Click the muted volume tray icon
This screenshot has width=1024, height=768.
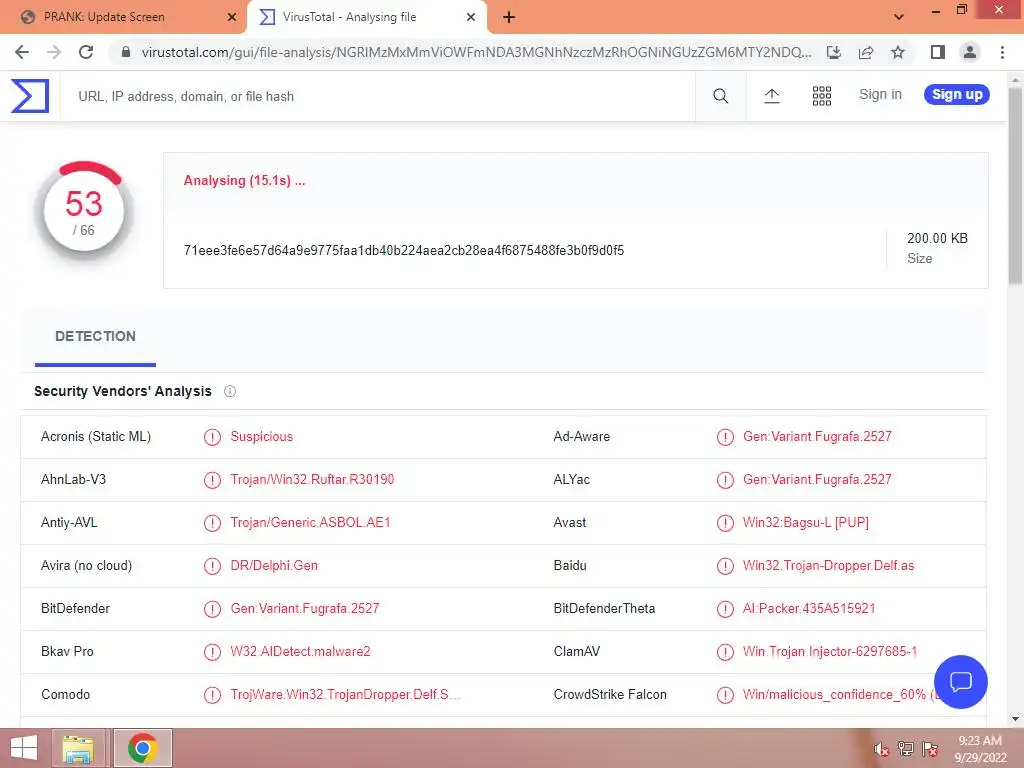click(x=881, y=749)
